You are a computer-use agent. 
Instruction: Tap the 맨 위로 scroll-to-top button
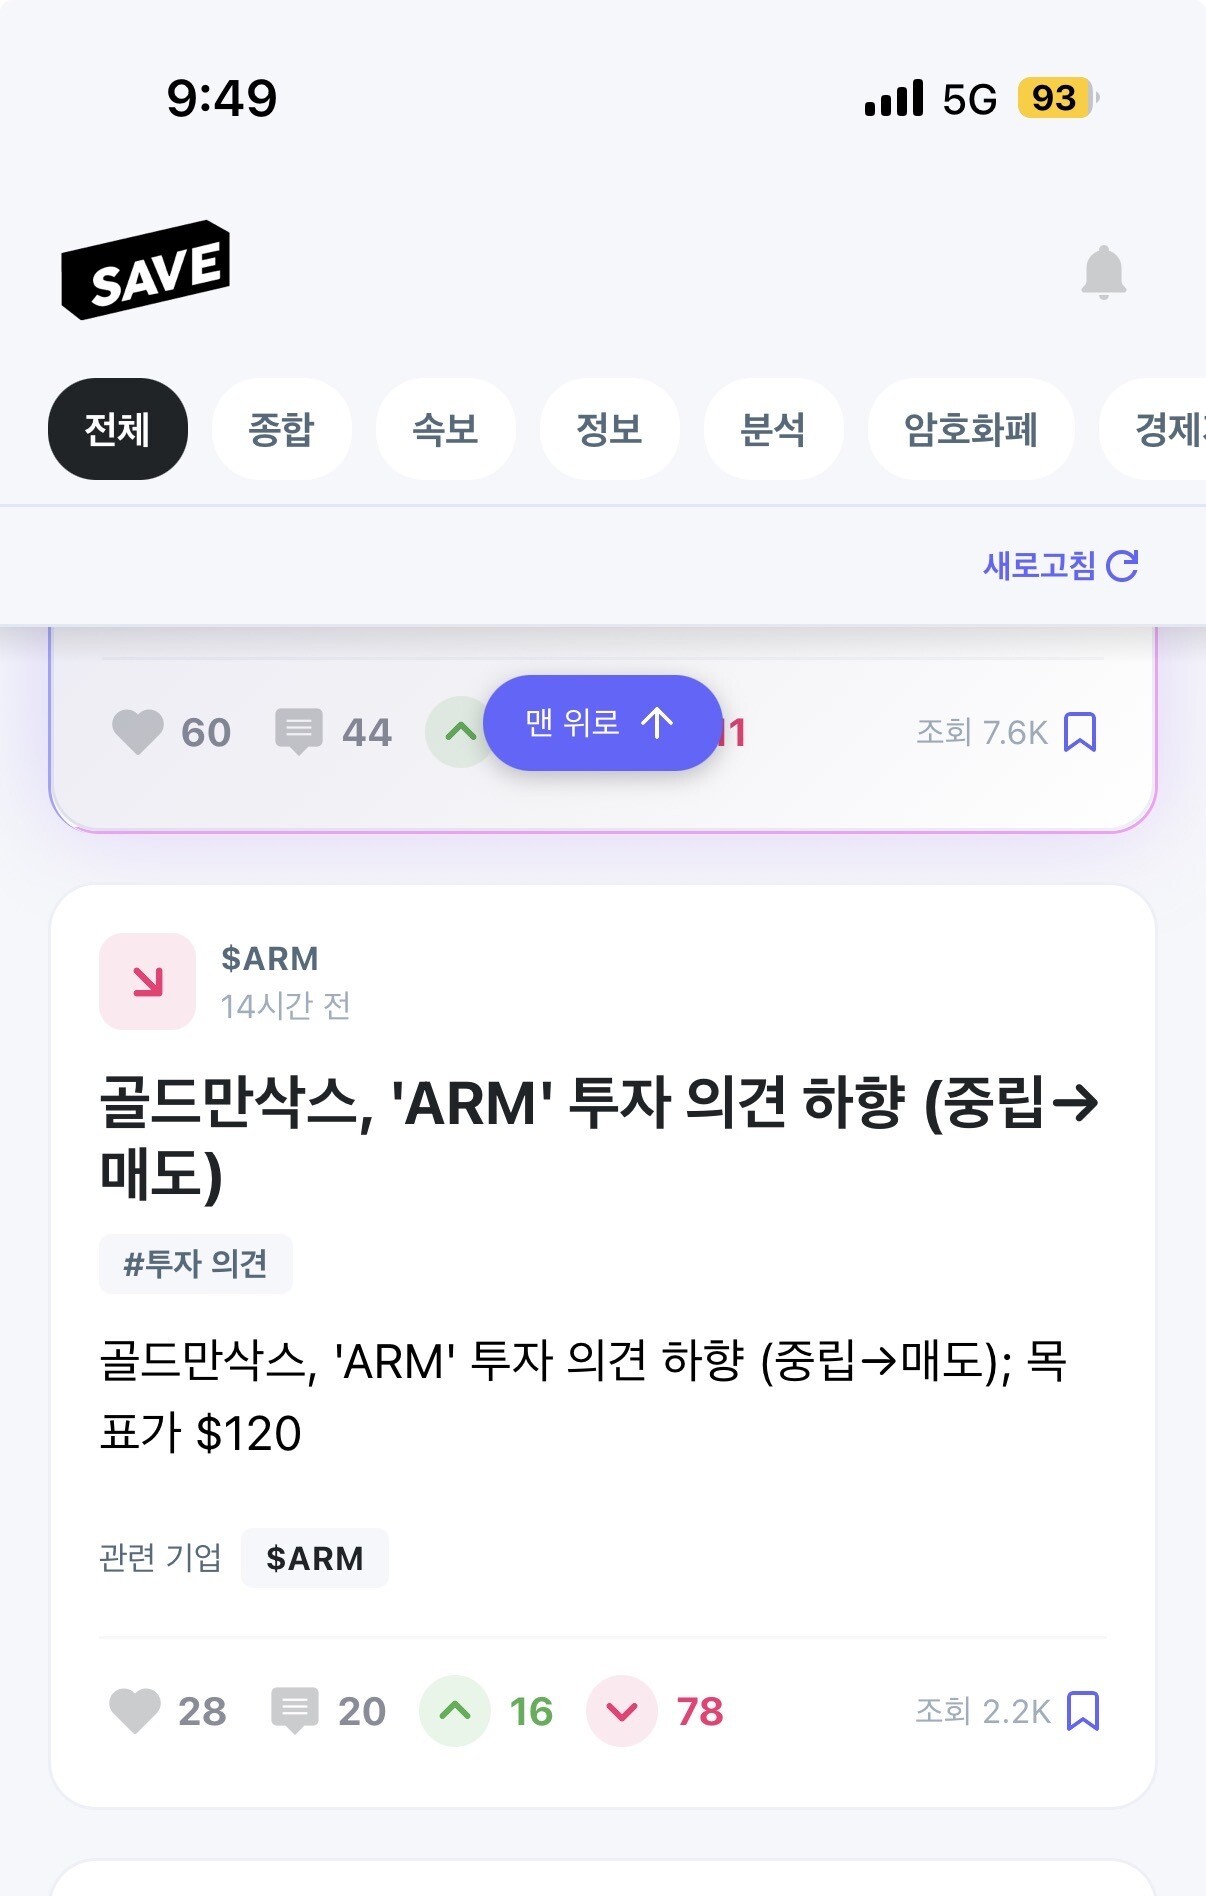click(x=602, y=722)
